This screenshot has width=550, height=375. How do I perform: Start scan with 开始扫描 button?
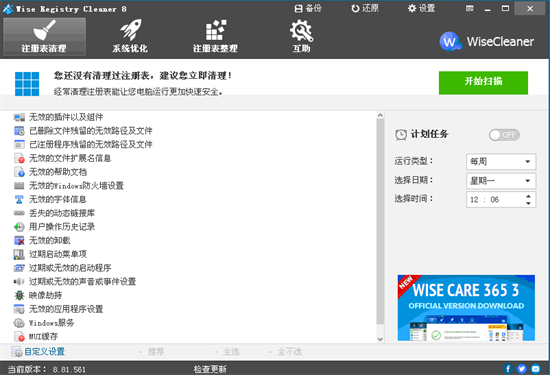coord(483,83)
